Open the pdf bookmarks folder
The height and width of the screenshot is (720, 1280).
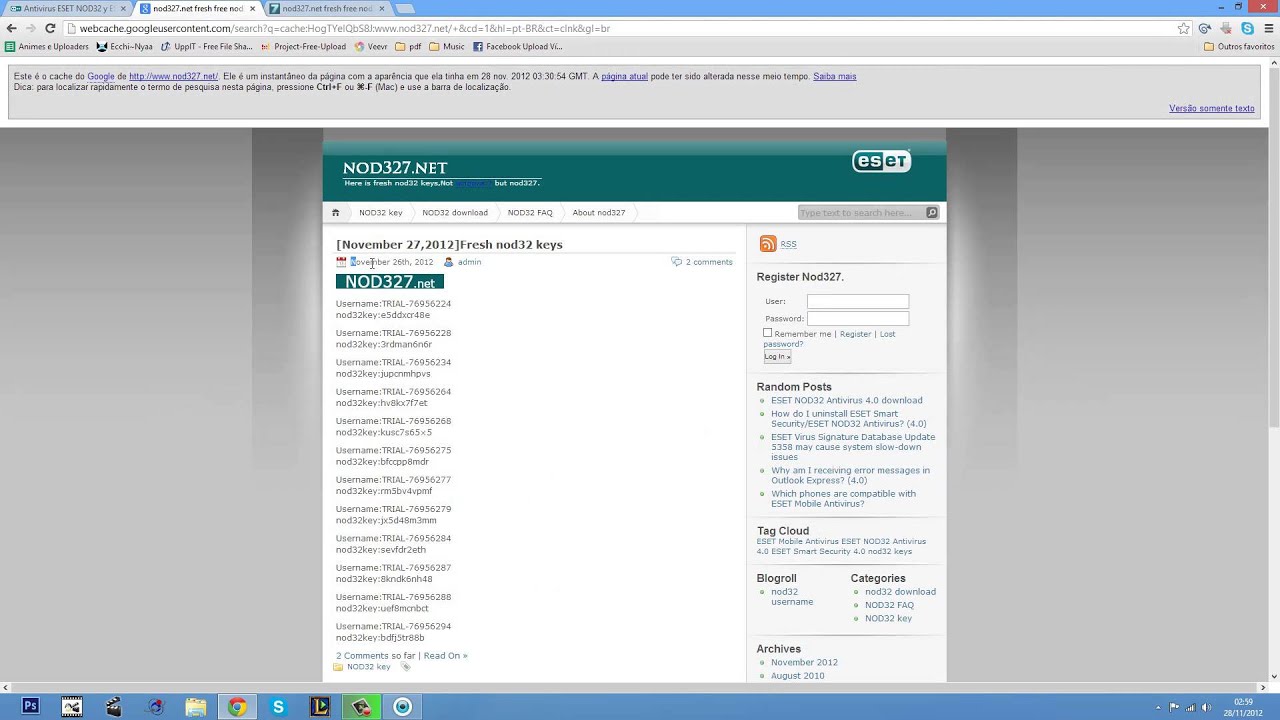(408, 46)
